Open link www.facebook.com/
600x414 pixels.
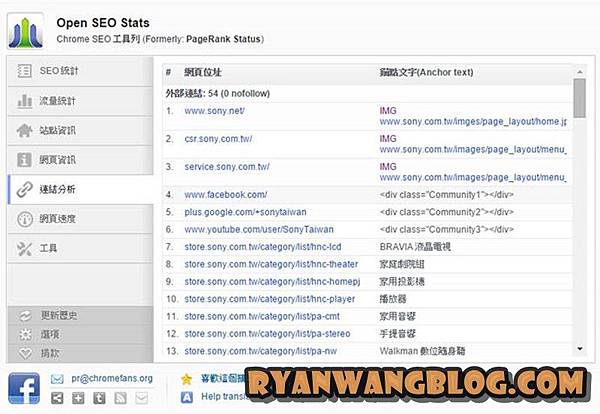coord(226,195)
